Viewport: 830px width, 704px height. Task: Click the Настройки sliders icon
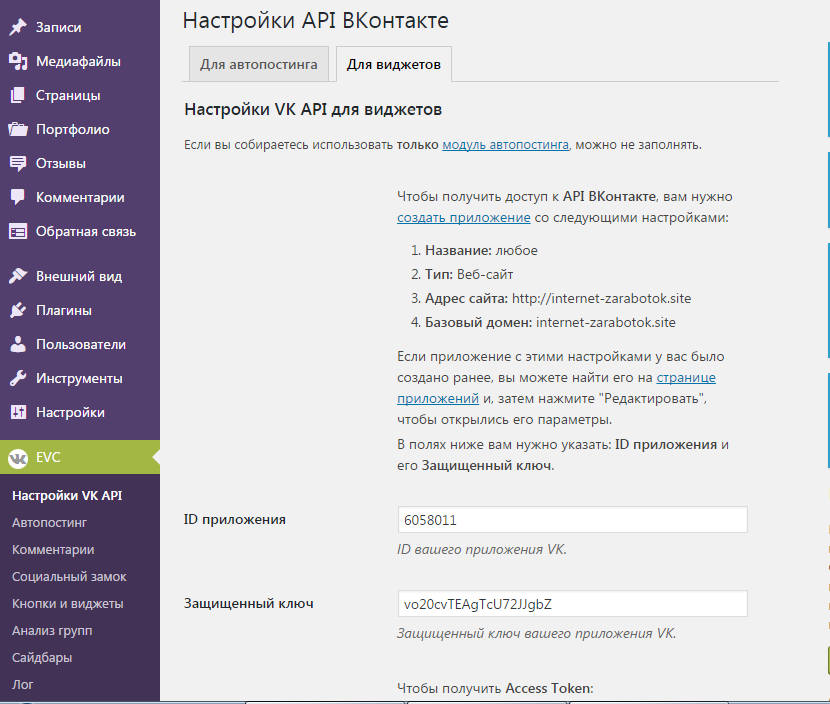tap(18, 412)
